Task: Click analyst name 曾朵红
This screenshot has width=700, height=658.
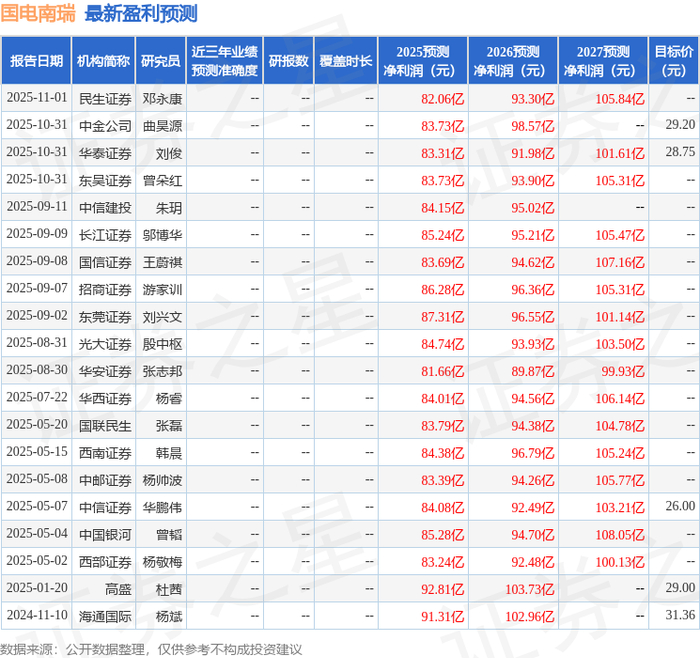Action: tap(162, 180)
